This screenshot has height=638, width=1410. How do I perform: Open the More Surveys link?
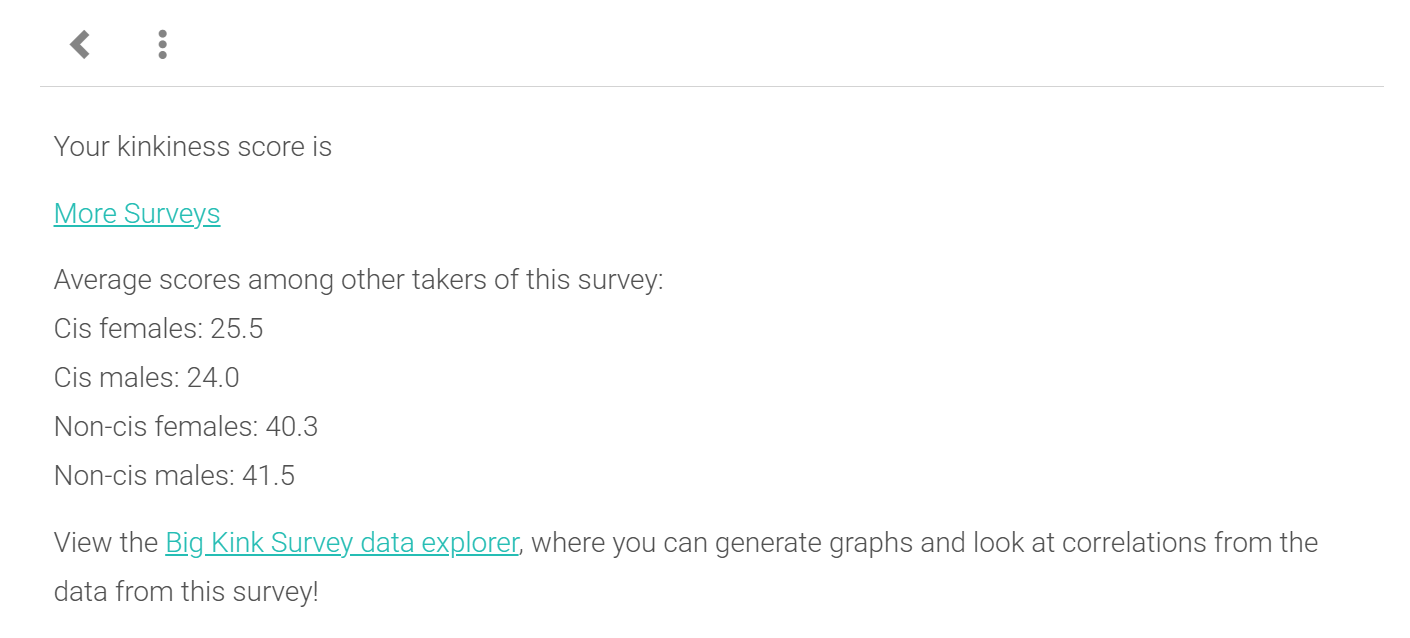coord(137,214)
